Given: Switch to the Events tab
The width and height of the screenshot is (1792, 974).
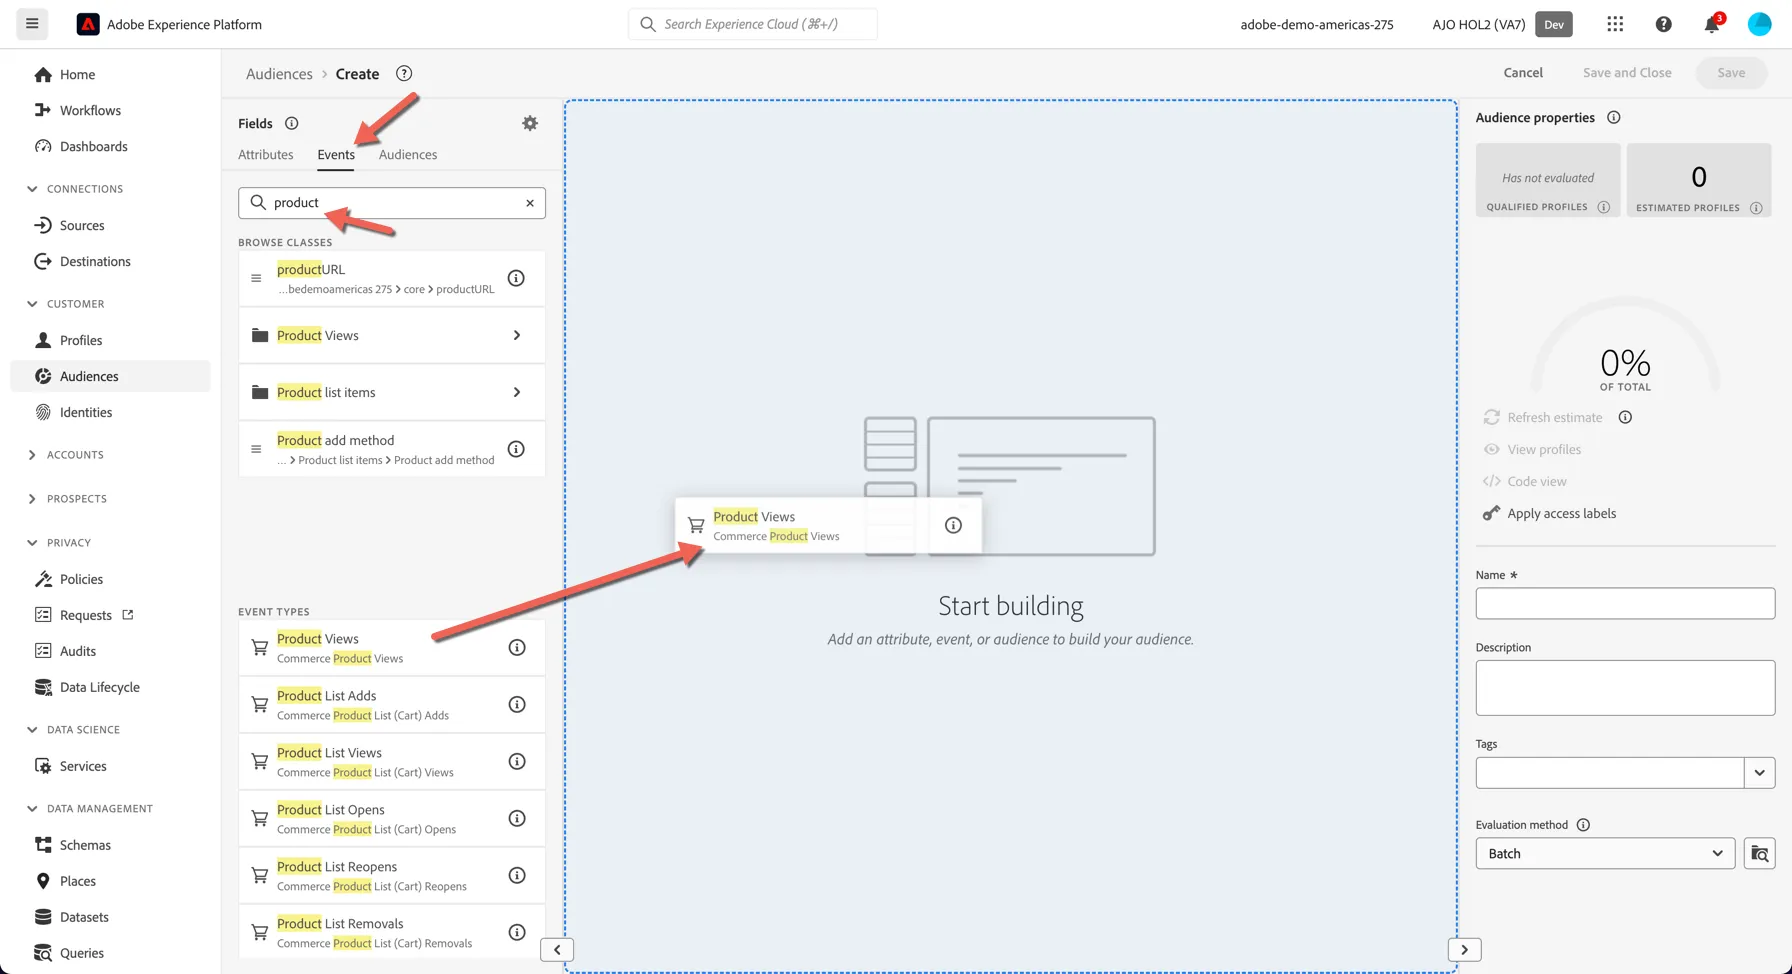Looking at the screenshot, I should coord(336,155).
